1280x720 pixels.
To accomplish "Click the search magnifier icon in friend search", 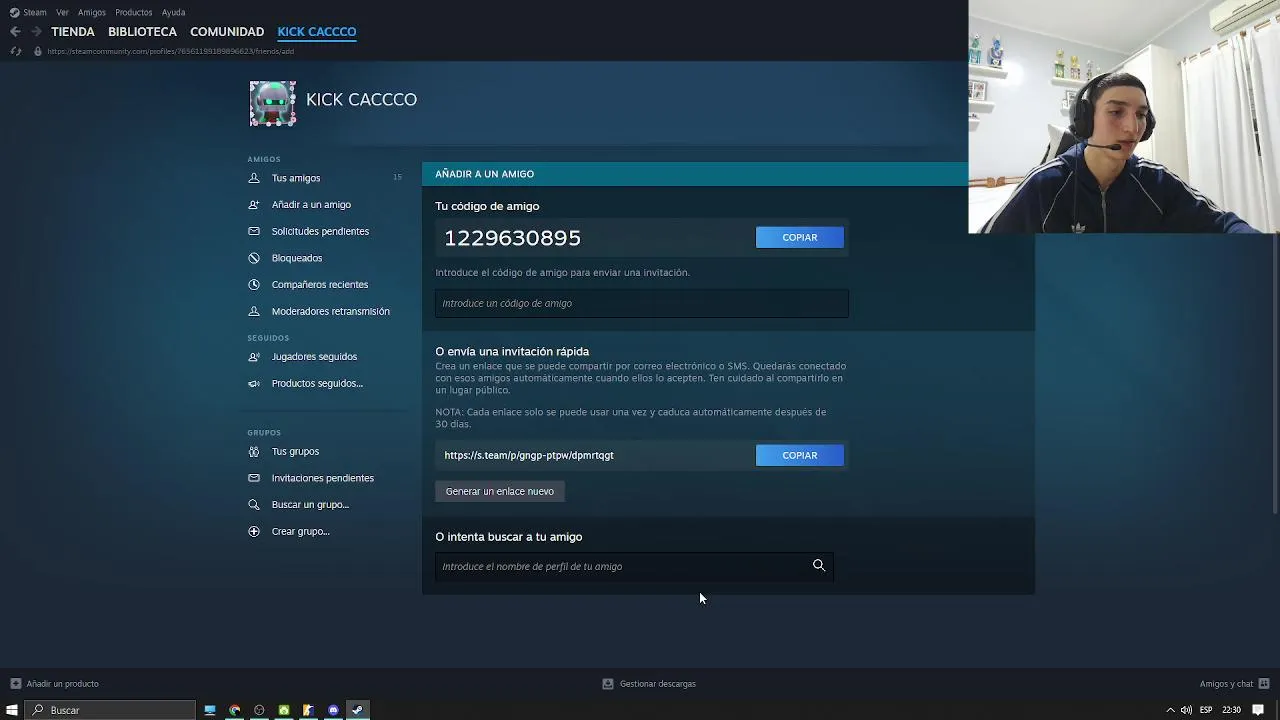I will (x=819, y=565).
